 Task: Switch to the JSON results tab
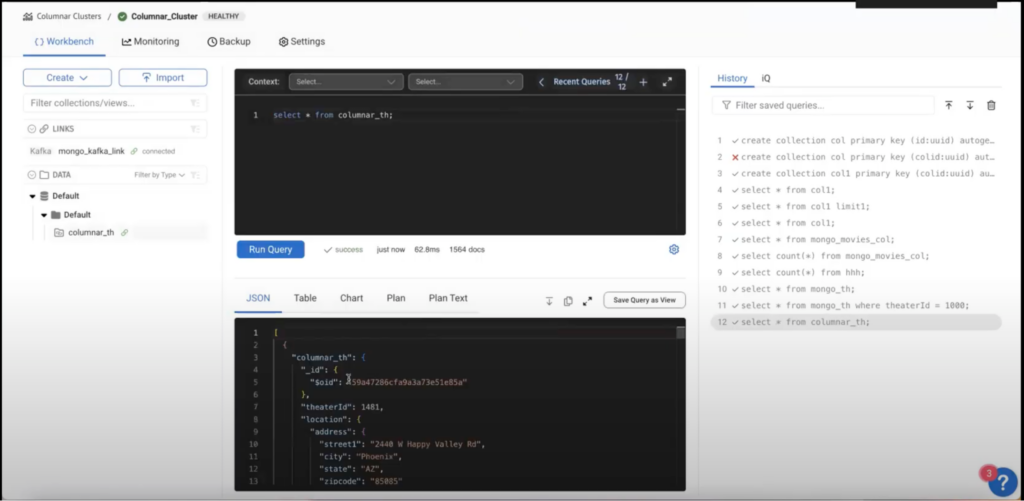tap(258, 298)
